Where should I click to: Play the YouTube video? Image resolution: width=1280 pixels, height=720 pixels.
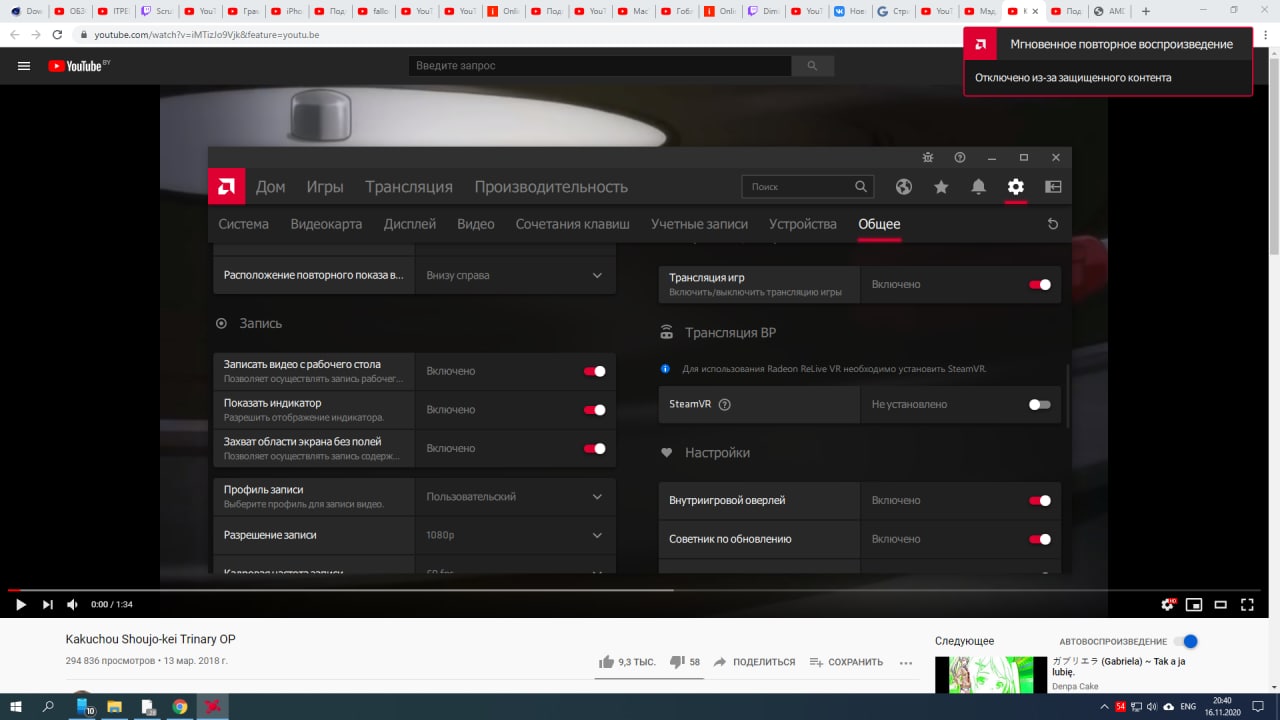coord(20,604)
